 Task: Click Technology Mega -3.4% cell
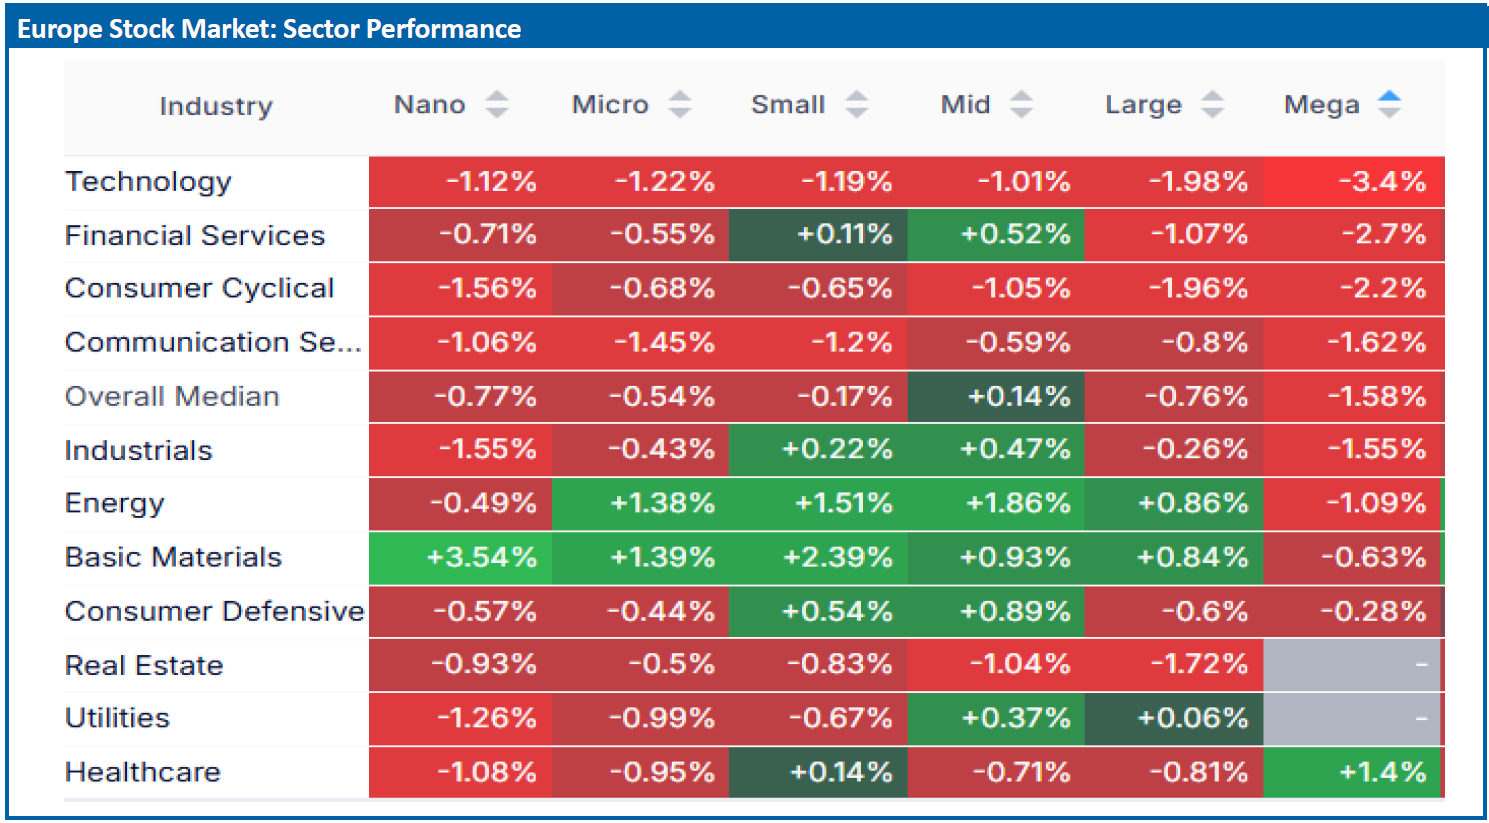pos(1354,182)
